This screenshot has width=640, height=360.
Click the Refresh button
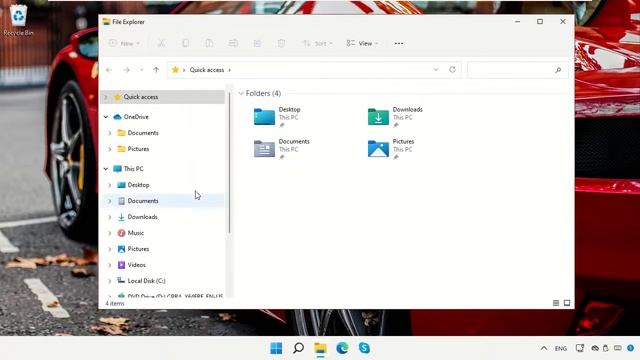coord(452,70)
